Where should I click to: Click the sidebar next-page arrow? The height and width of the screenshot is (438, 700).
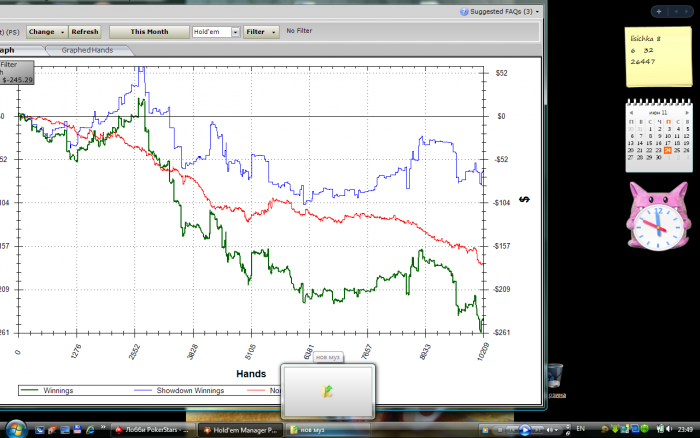tap(687, 12)
